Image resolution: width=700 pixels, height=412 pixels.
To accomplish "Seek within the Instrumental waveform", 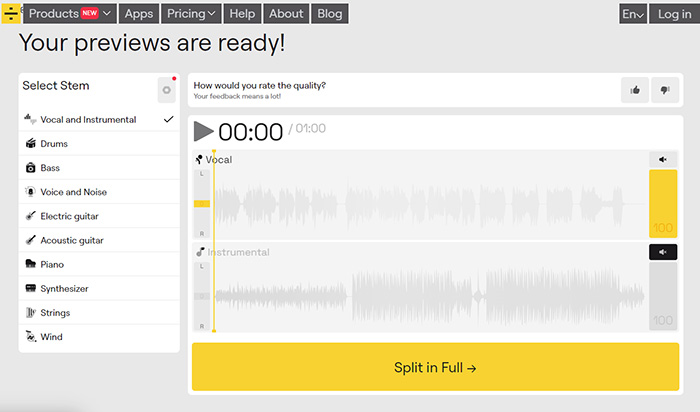I will (x=429, y=296).
